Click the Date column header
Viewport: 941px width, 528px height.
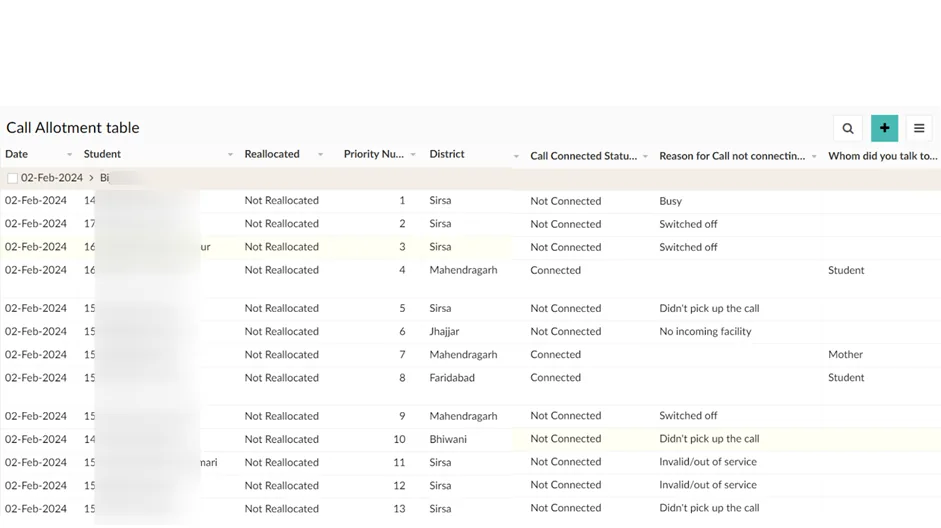pos(16,154)
